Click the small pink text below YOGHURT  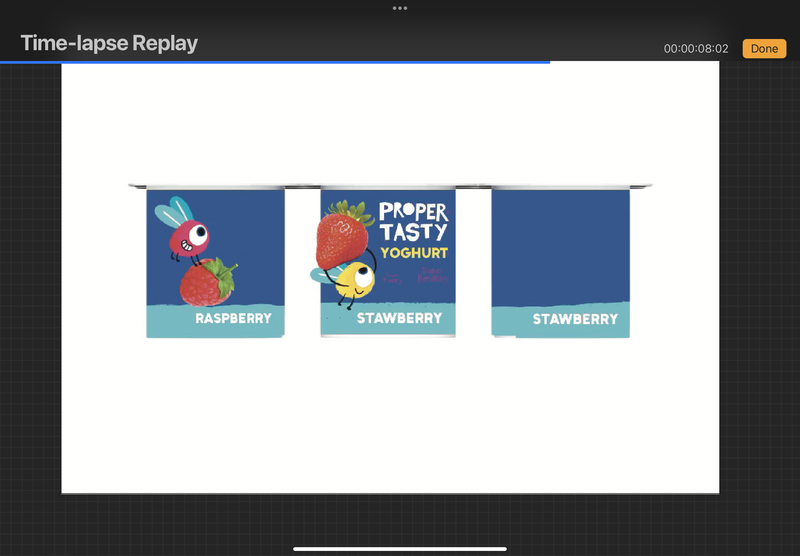pyautogui.click(x=432, y=273)
